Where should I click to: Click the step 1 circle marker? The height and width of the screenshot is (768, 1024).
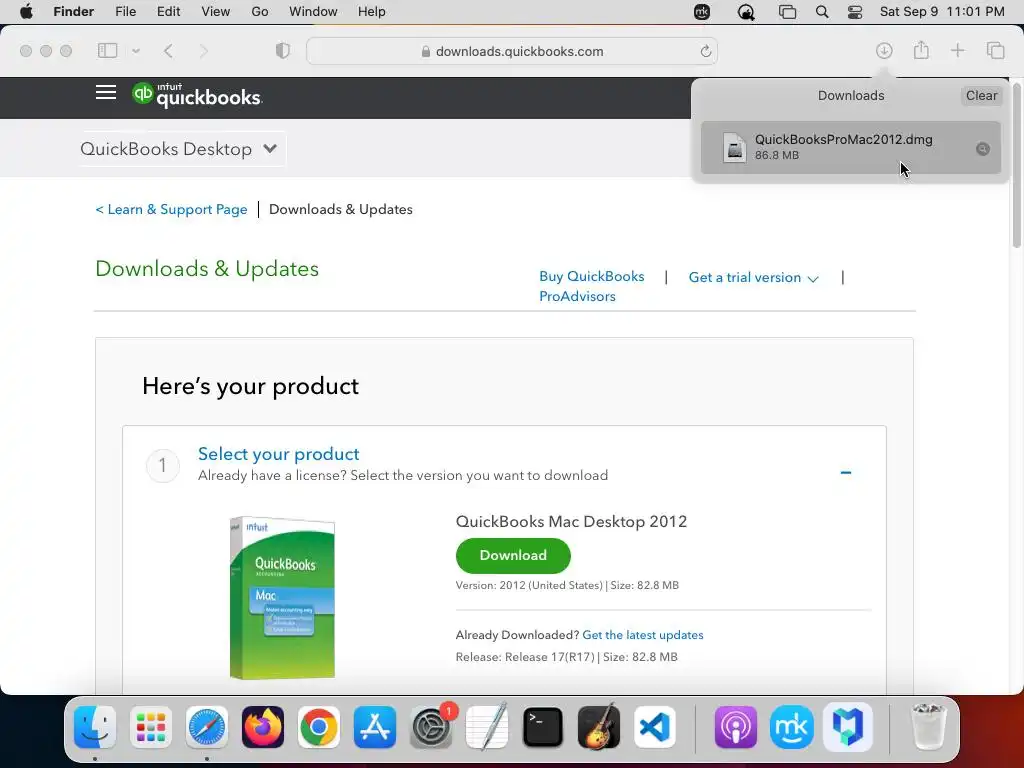click(163, 466)
